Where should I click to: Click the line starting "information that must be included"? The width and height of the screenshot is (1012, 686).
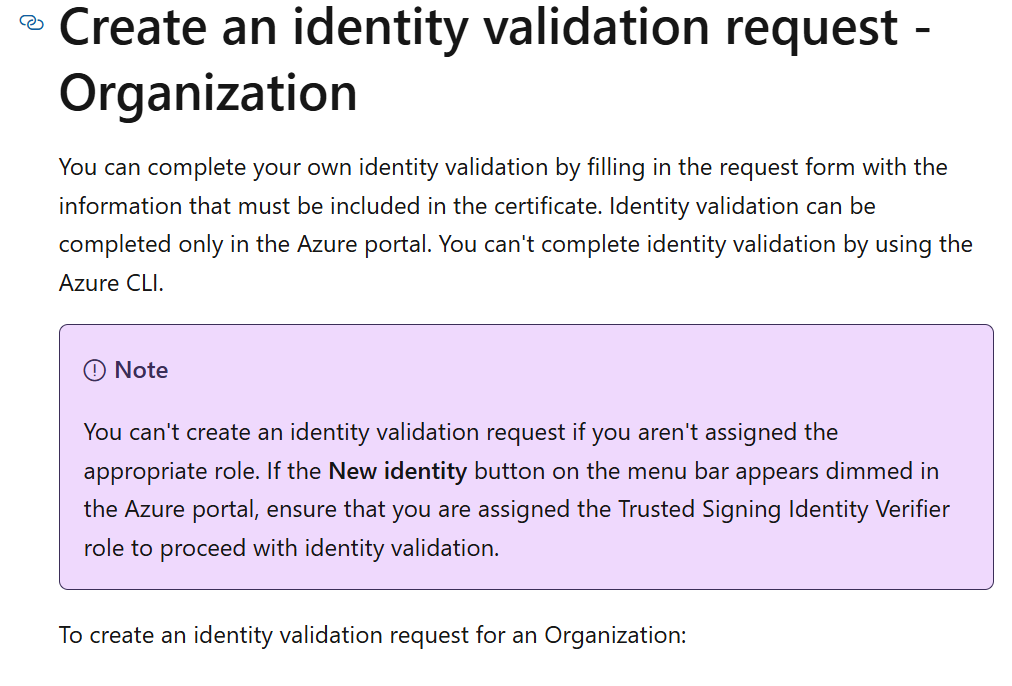(467, 206)
